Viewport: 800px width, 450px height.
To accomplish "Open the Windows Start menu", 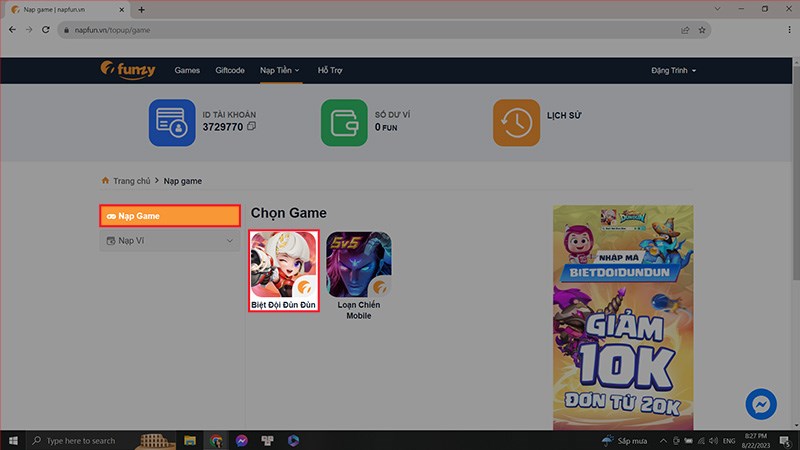I will click(x=13, y=440).
